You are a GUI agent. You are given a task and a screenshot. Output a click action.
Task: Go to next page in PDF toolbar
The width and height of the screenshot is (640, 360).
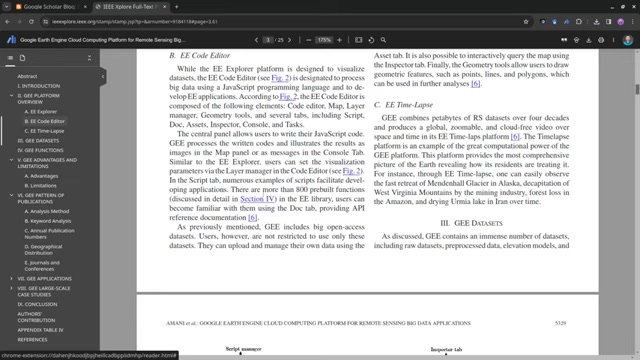(x=289, y=40)
